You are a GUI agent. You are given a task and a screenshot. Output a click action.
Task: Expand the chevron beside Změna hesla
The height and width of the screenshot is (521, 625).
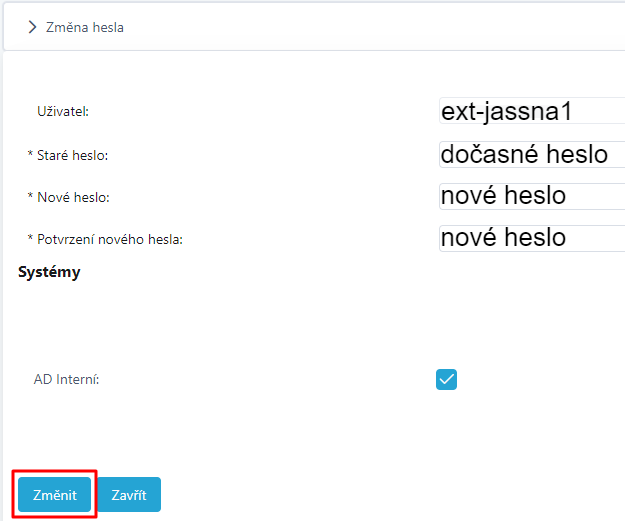(x=32, y=27)
